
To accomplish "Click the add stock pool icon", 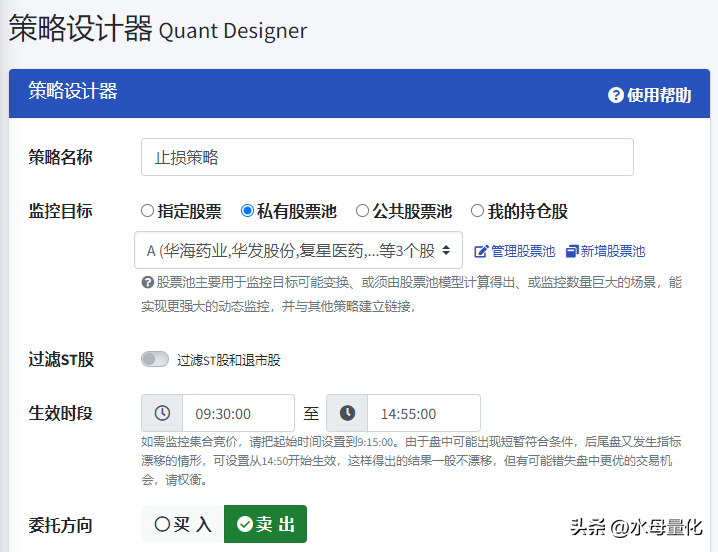I will 572,251.
